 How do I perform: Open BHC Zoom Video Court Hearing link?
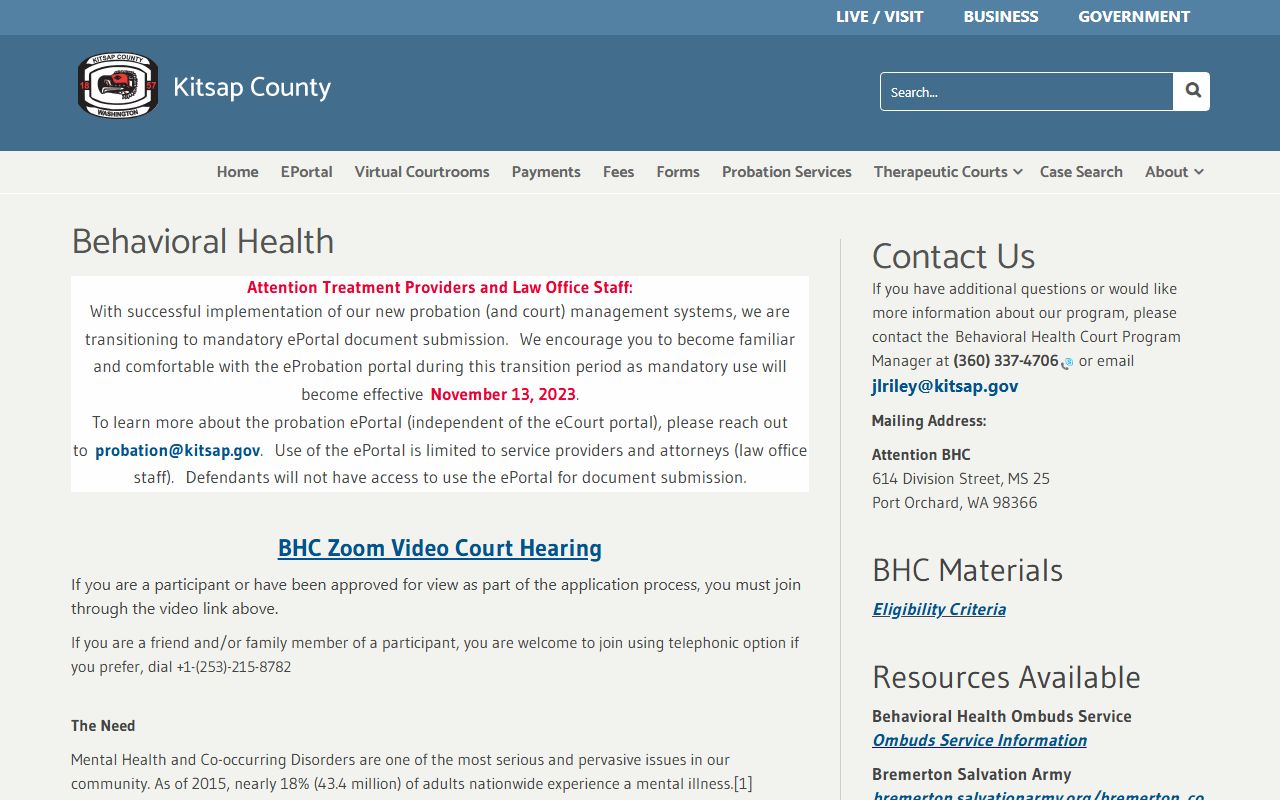pos(440,548)
